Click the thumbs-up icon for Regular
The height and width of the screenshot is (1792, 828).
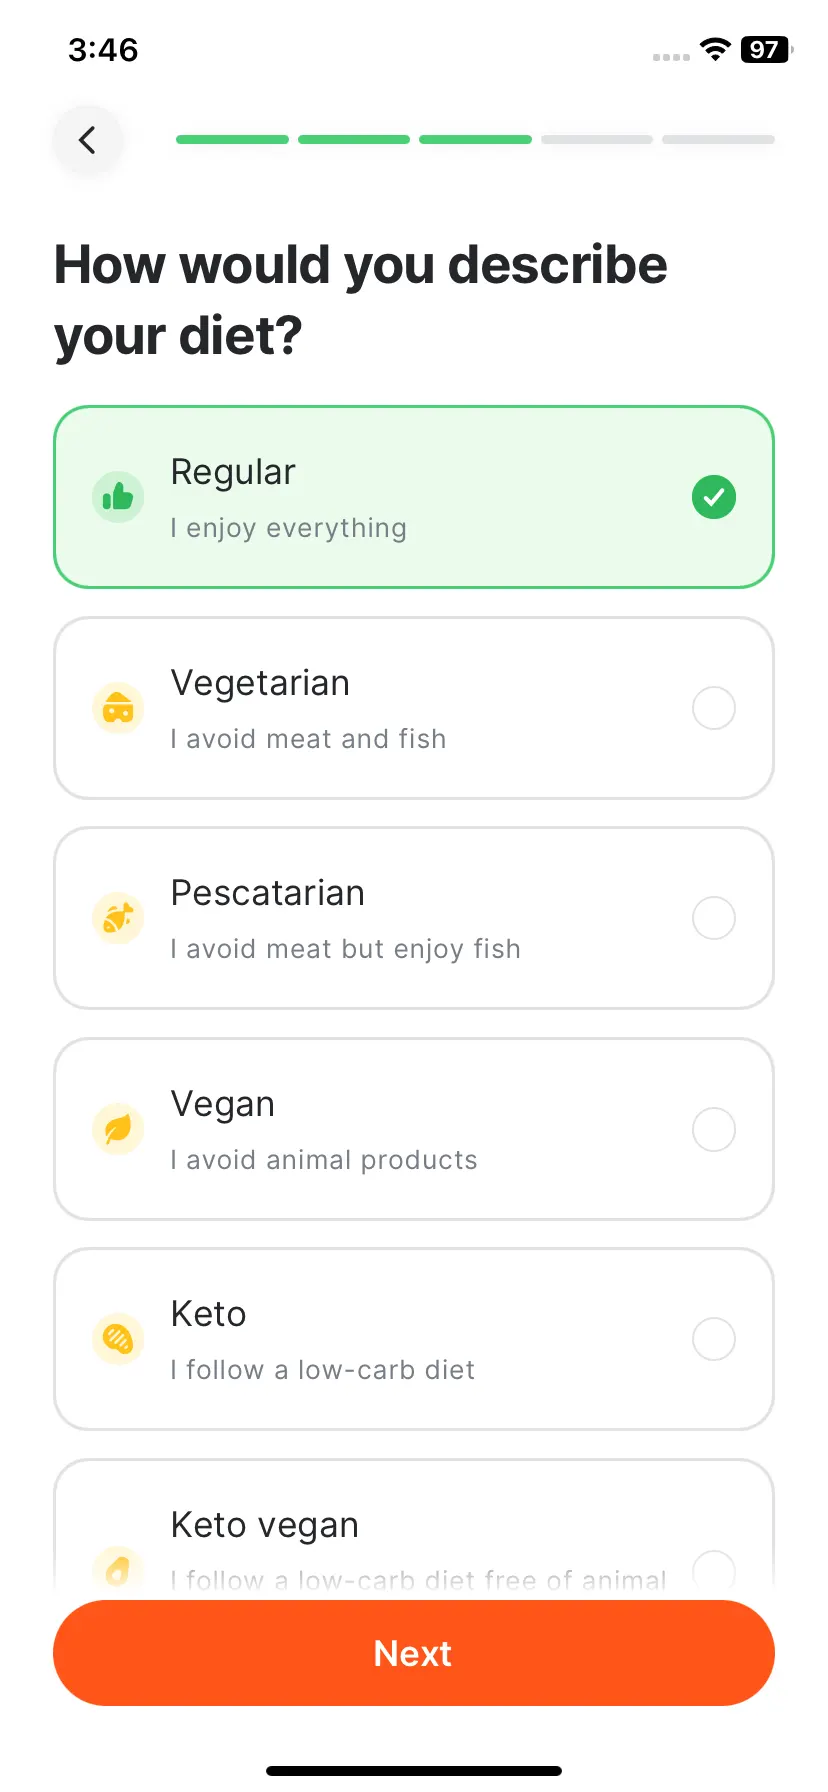[118, 497]
